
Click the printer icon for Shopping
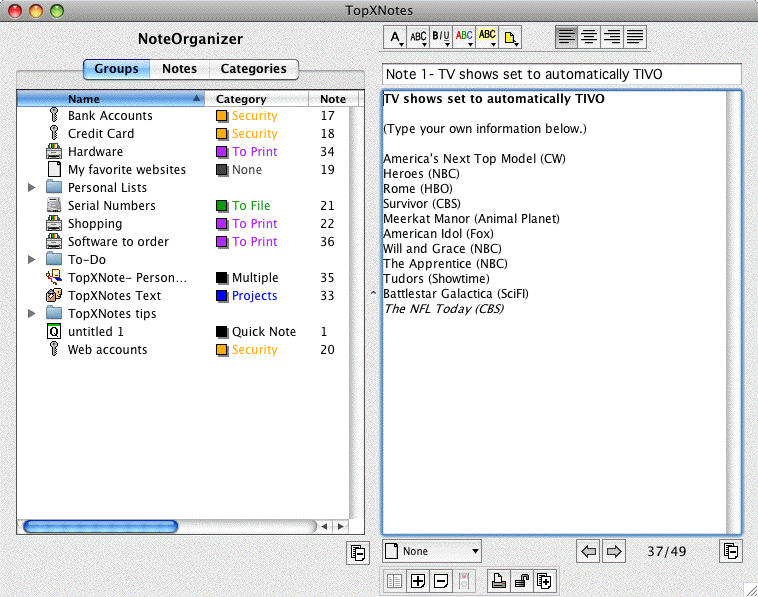point(54,223)
